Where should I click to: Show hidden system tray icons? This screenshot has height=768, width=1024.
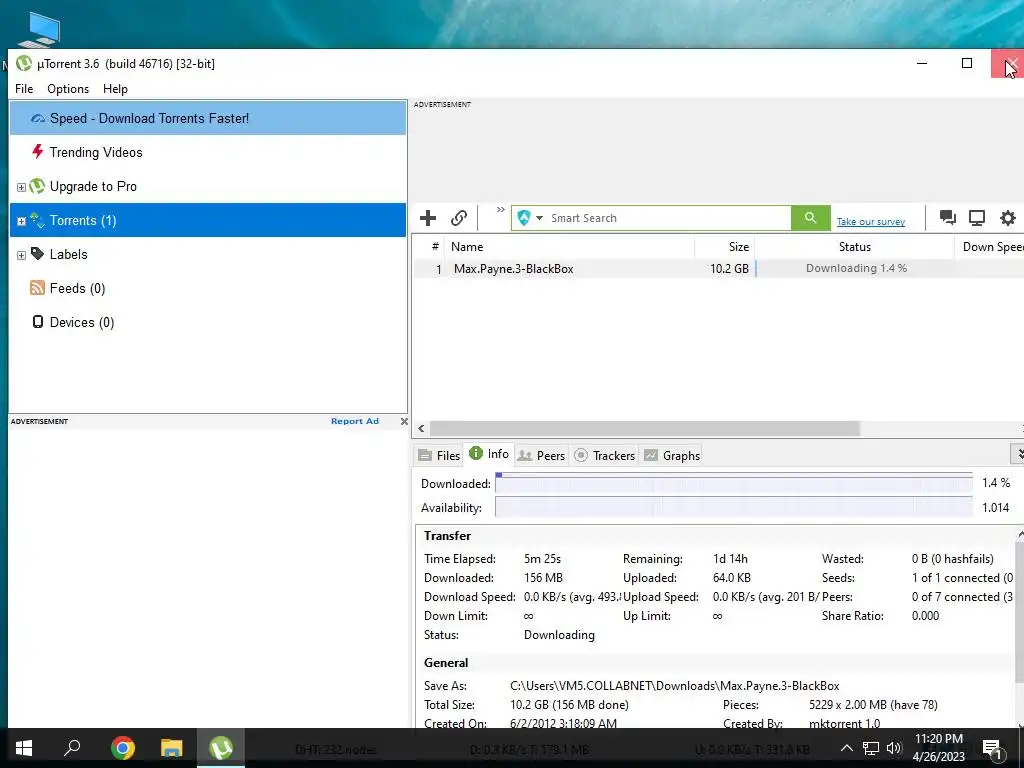[846, 748]
